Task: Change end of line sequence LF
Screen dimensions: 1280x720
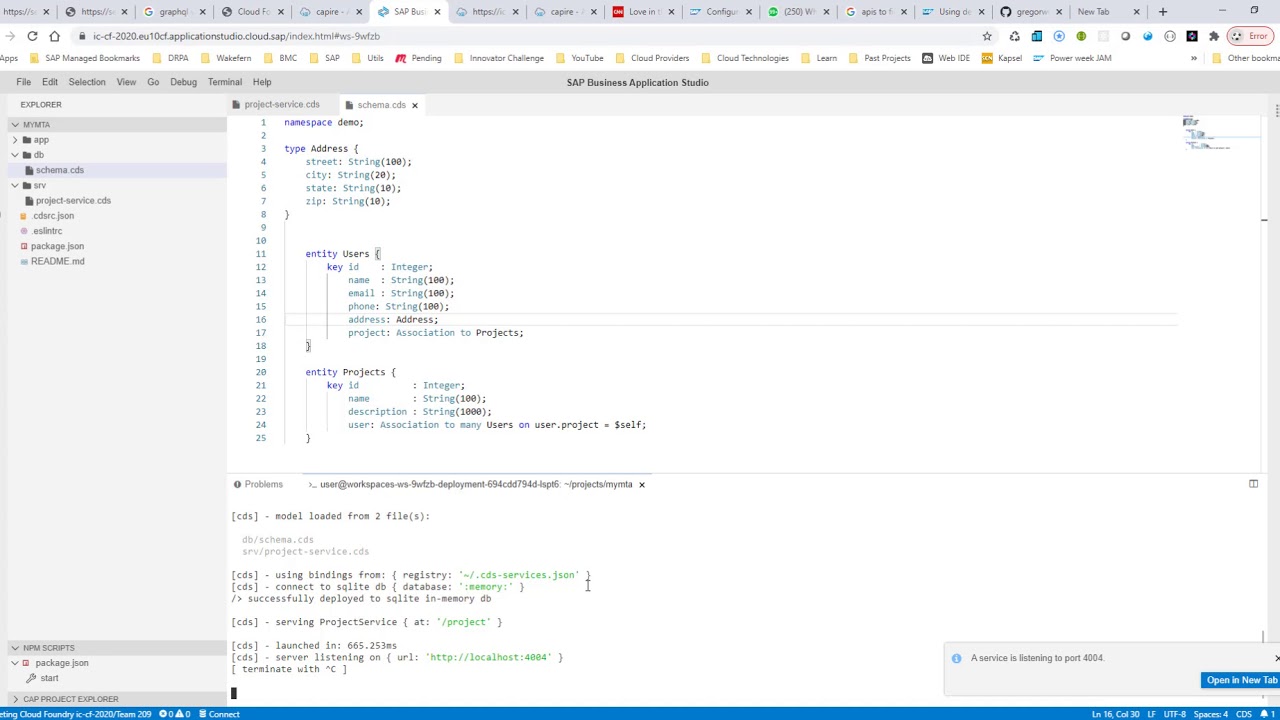Action: [x=1153, y=714]
